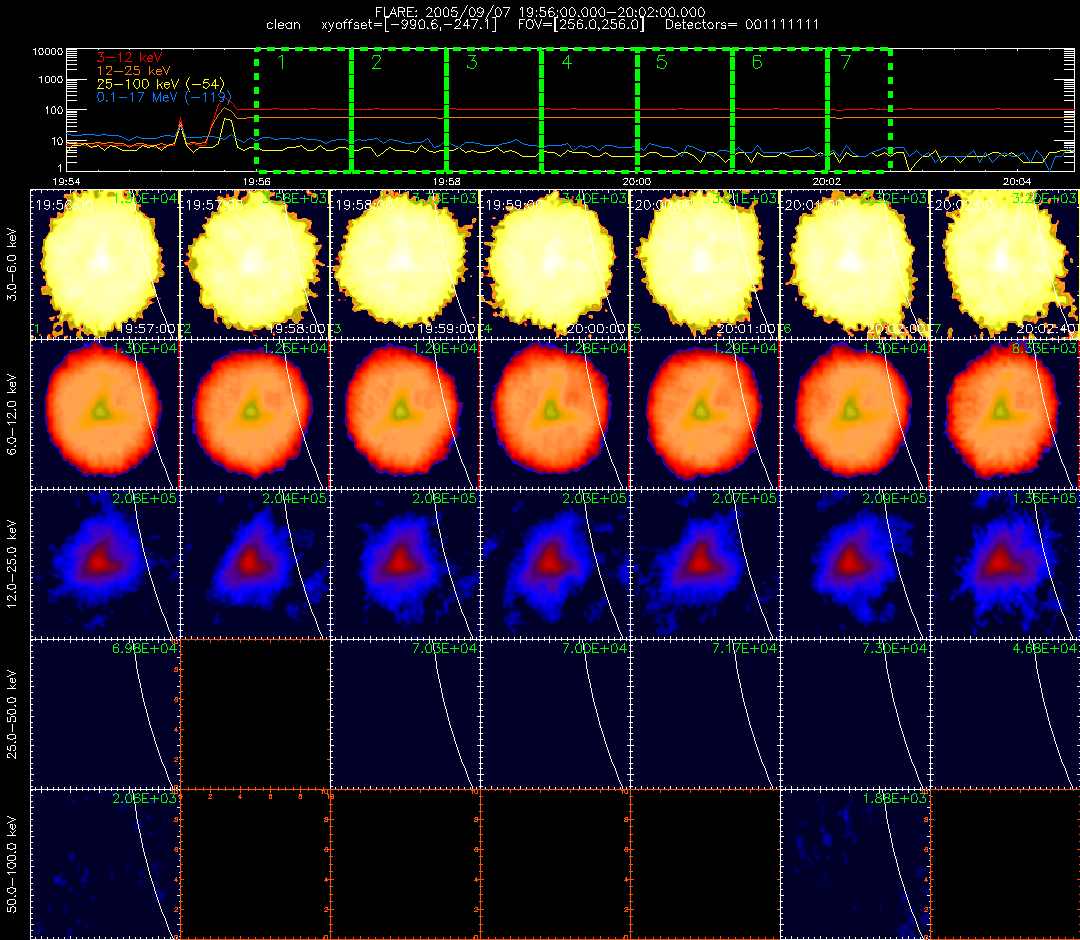Click the '12.0-25.0 keV' row label
This screenshot has height=940, width=1080.
click(12, 564)
